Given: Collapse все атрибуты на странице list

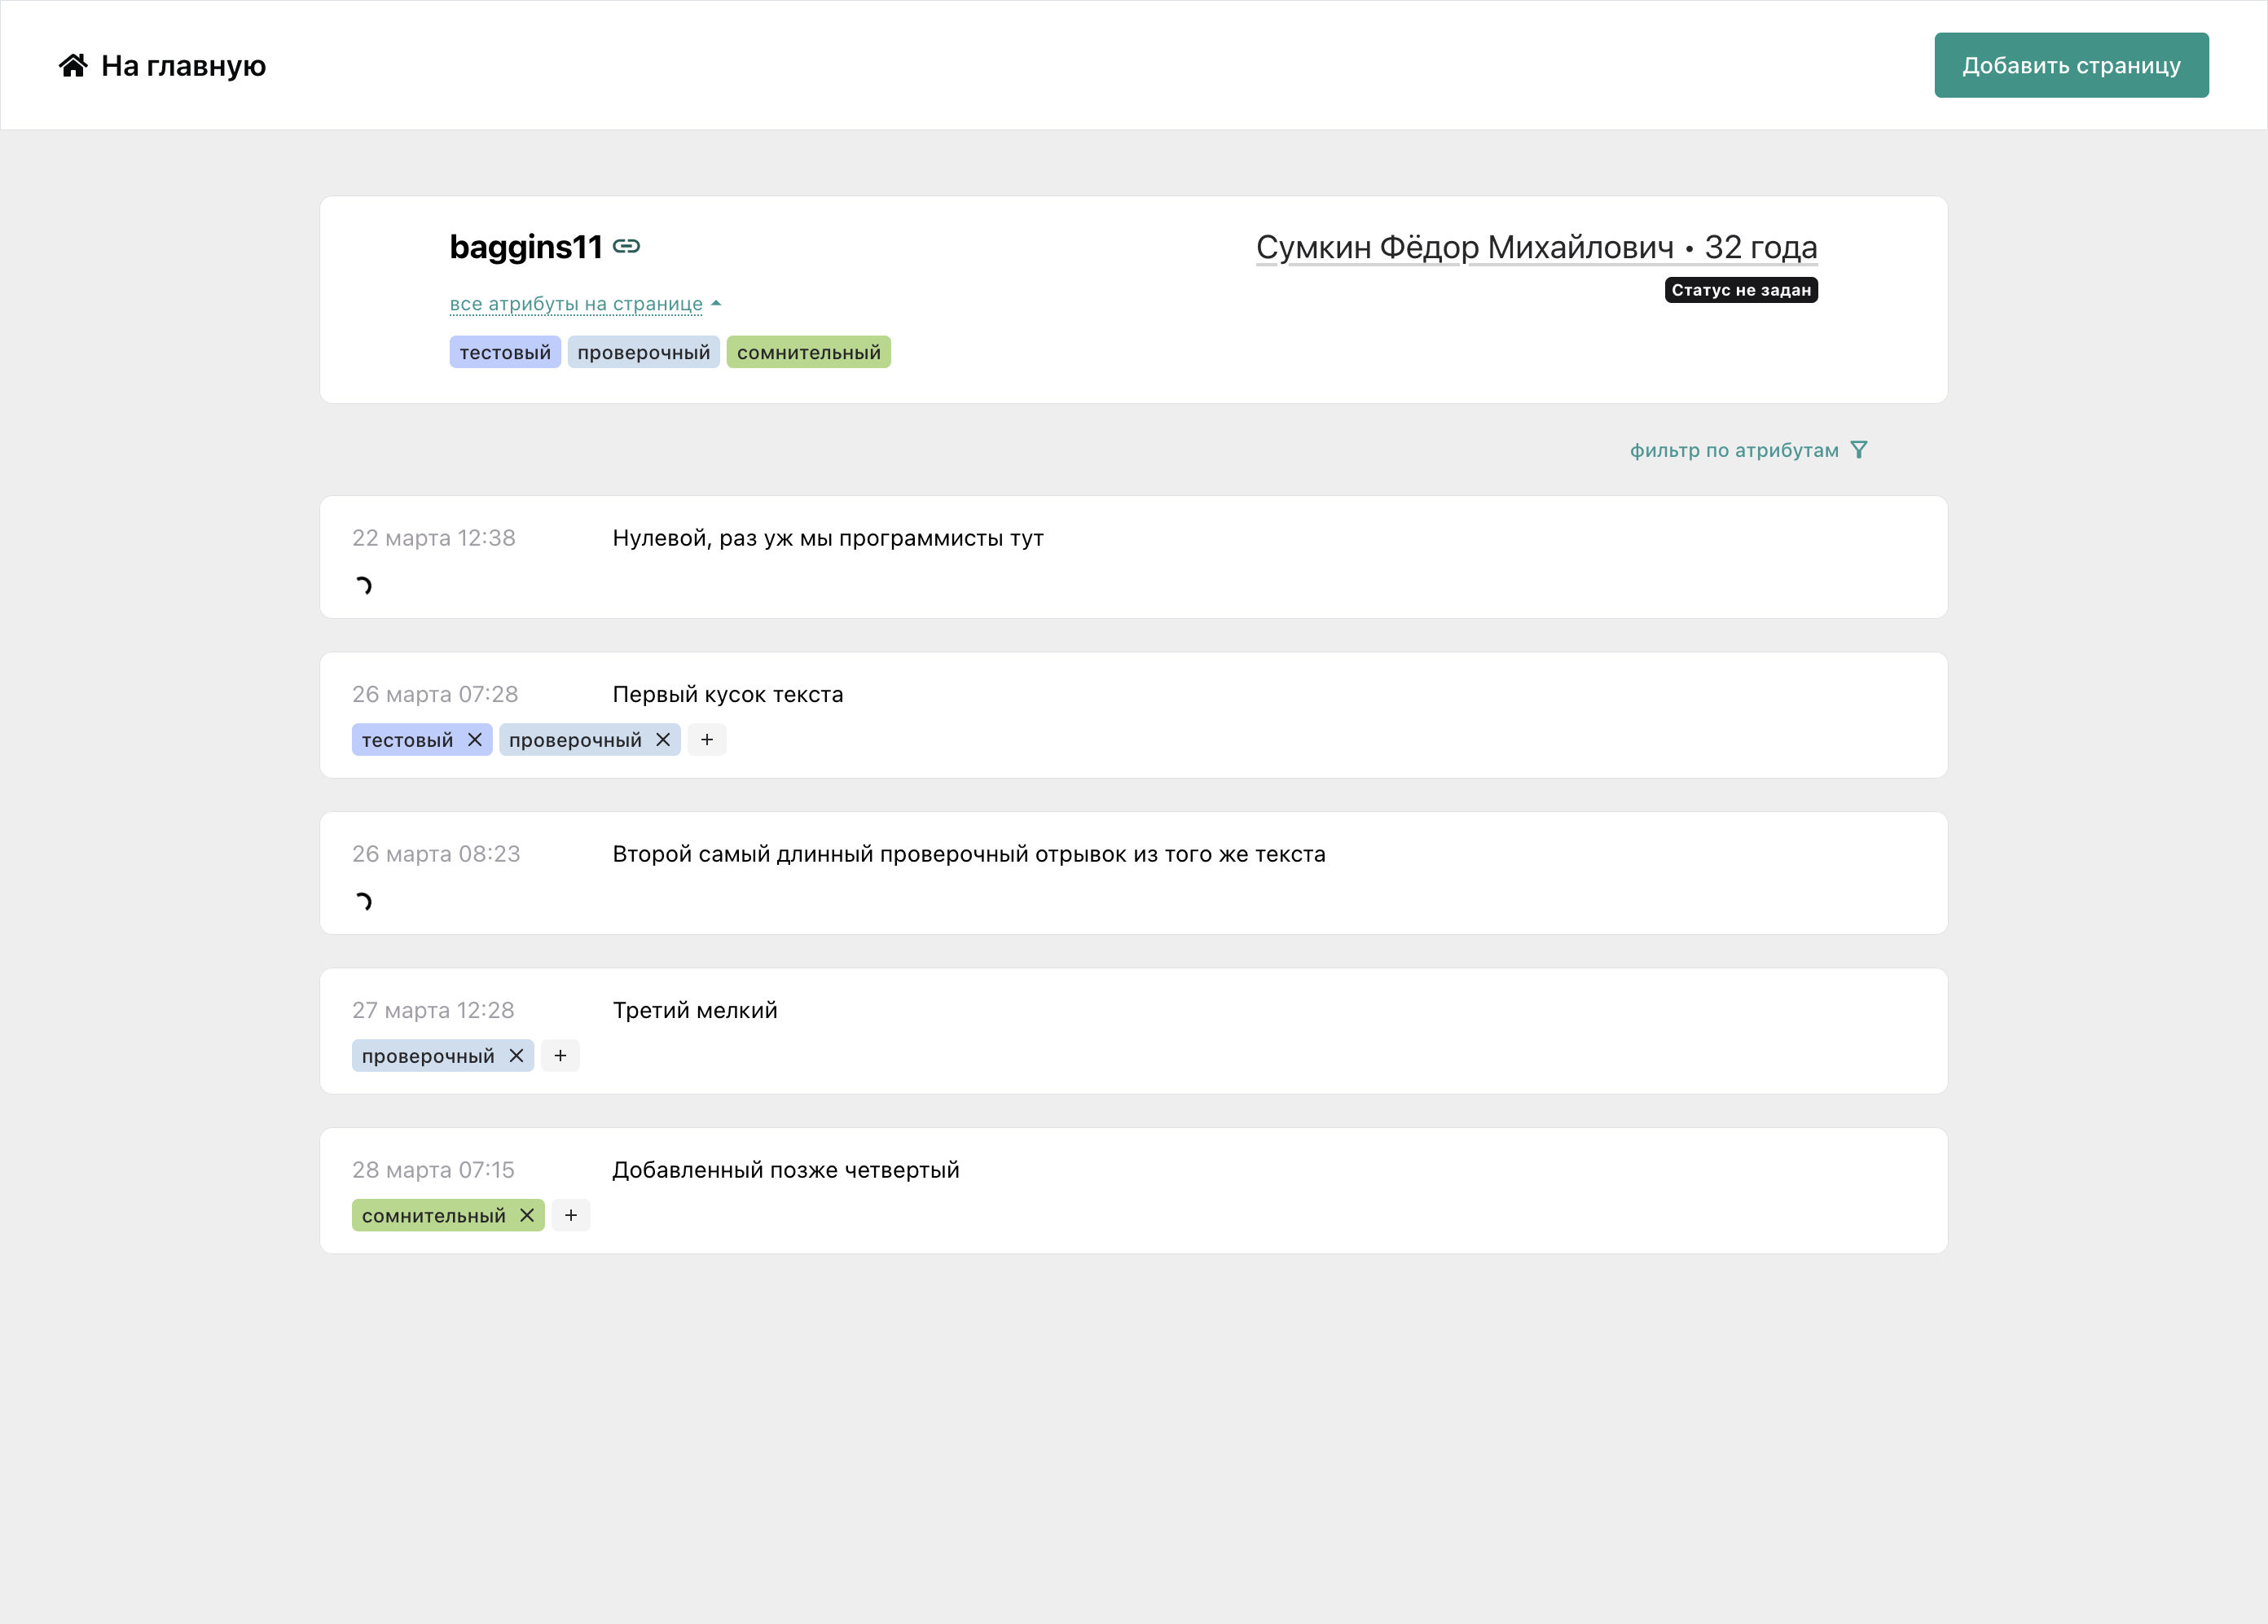Looking at the screenshot, I should pos(576,303).
